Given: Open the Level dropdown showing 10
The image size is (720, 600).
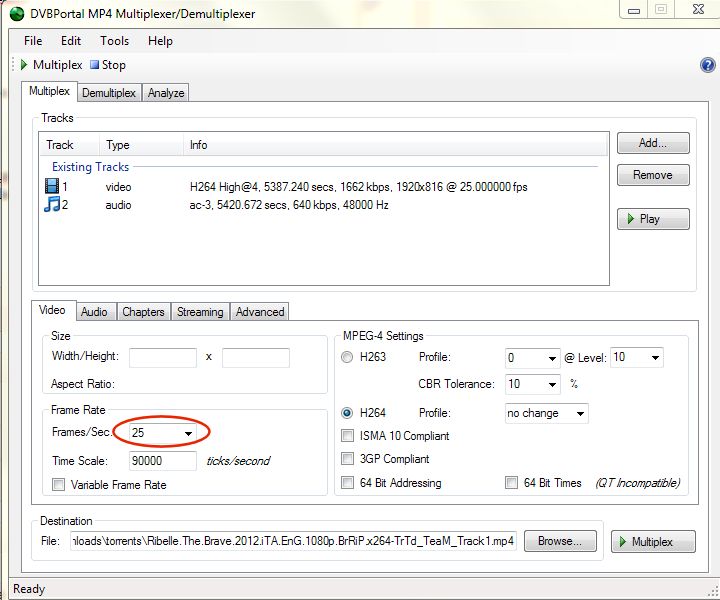Looking at the screenshot, I should (637, 357).
